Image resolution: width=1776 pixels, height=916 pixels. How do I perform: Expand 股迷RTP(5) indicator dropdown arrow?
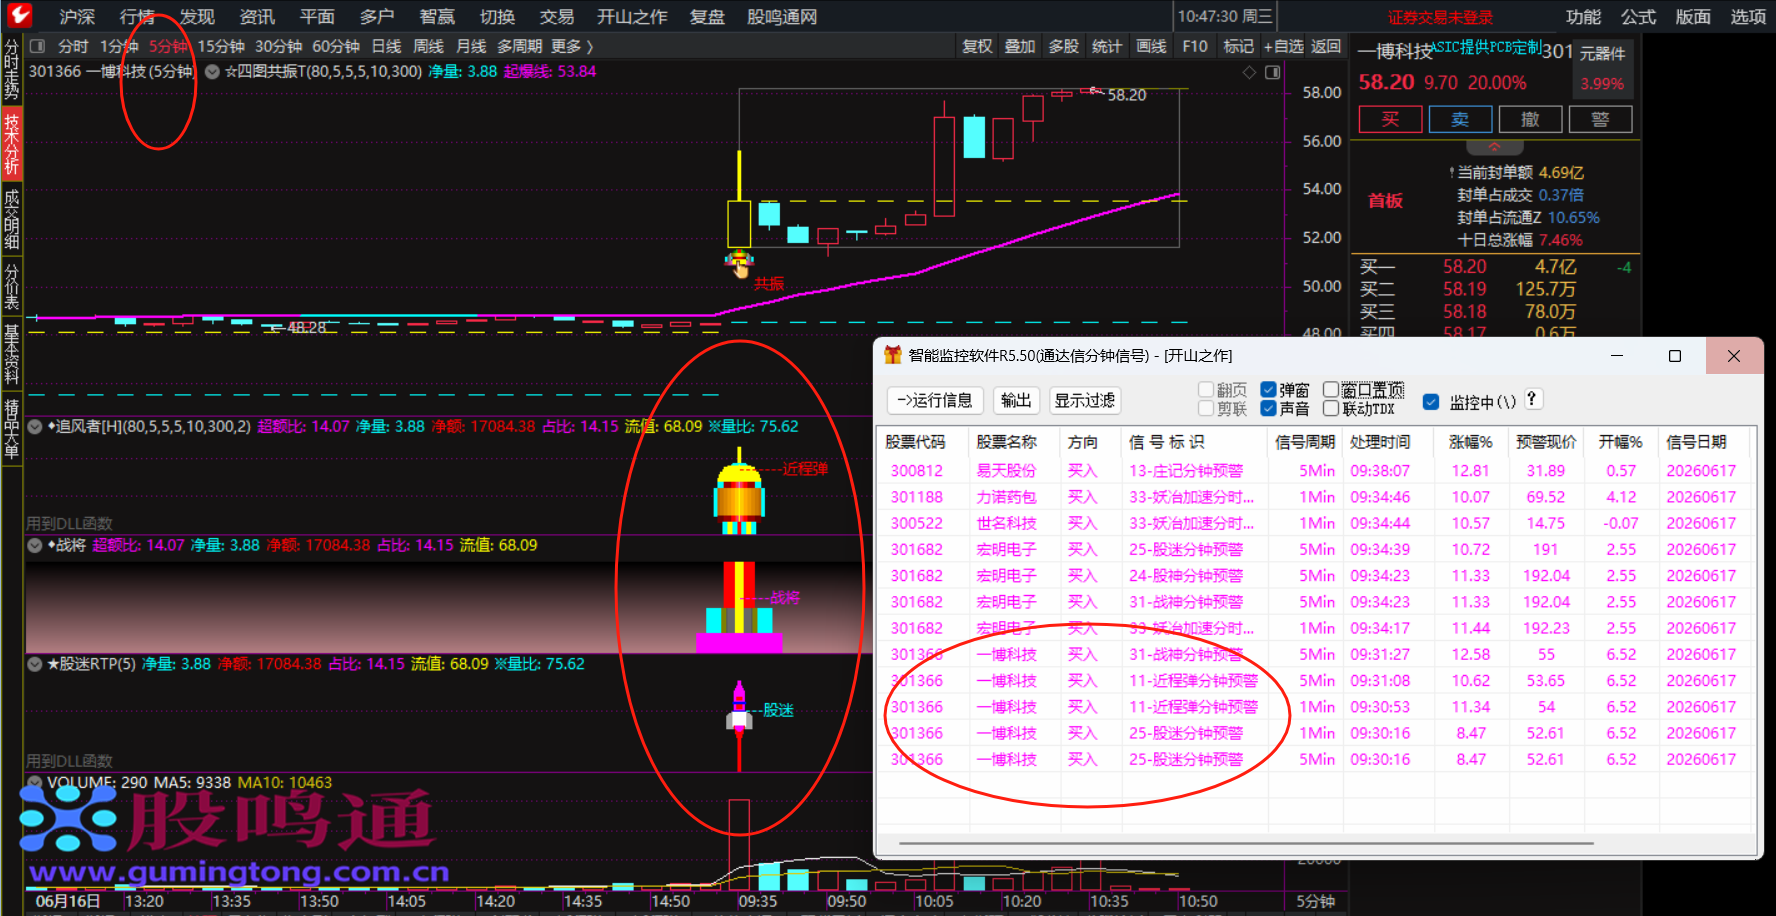tap(35, 664)
